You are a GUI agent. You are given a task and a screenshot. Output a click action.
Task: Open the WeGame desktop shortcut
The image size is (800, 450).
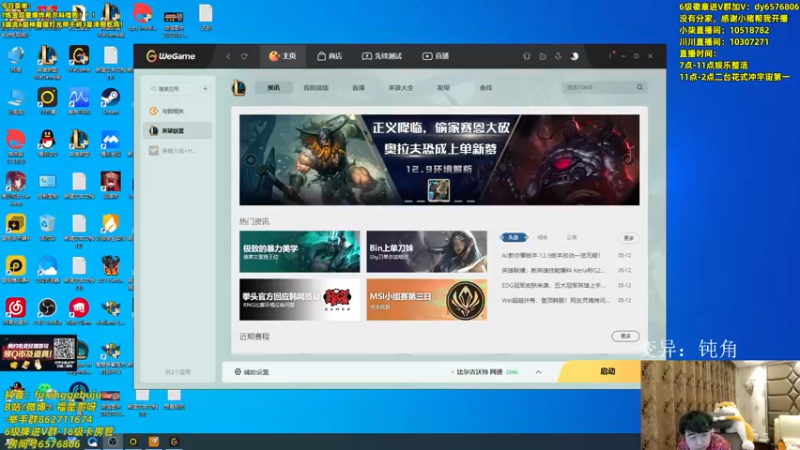coord(79,59)
